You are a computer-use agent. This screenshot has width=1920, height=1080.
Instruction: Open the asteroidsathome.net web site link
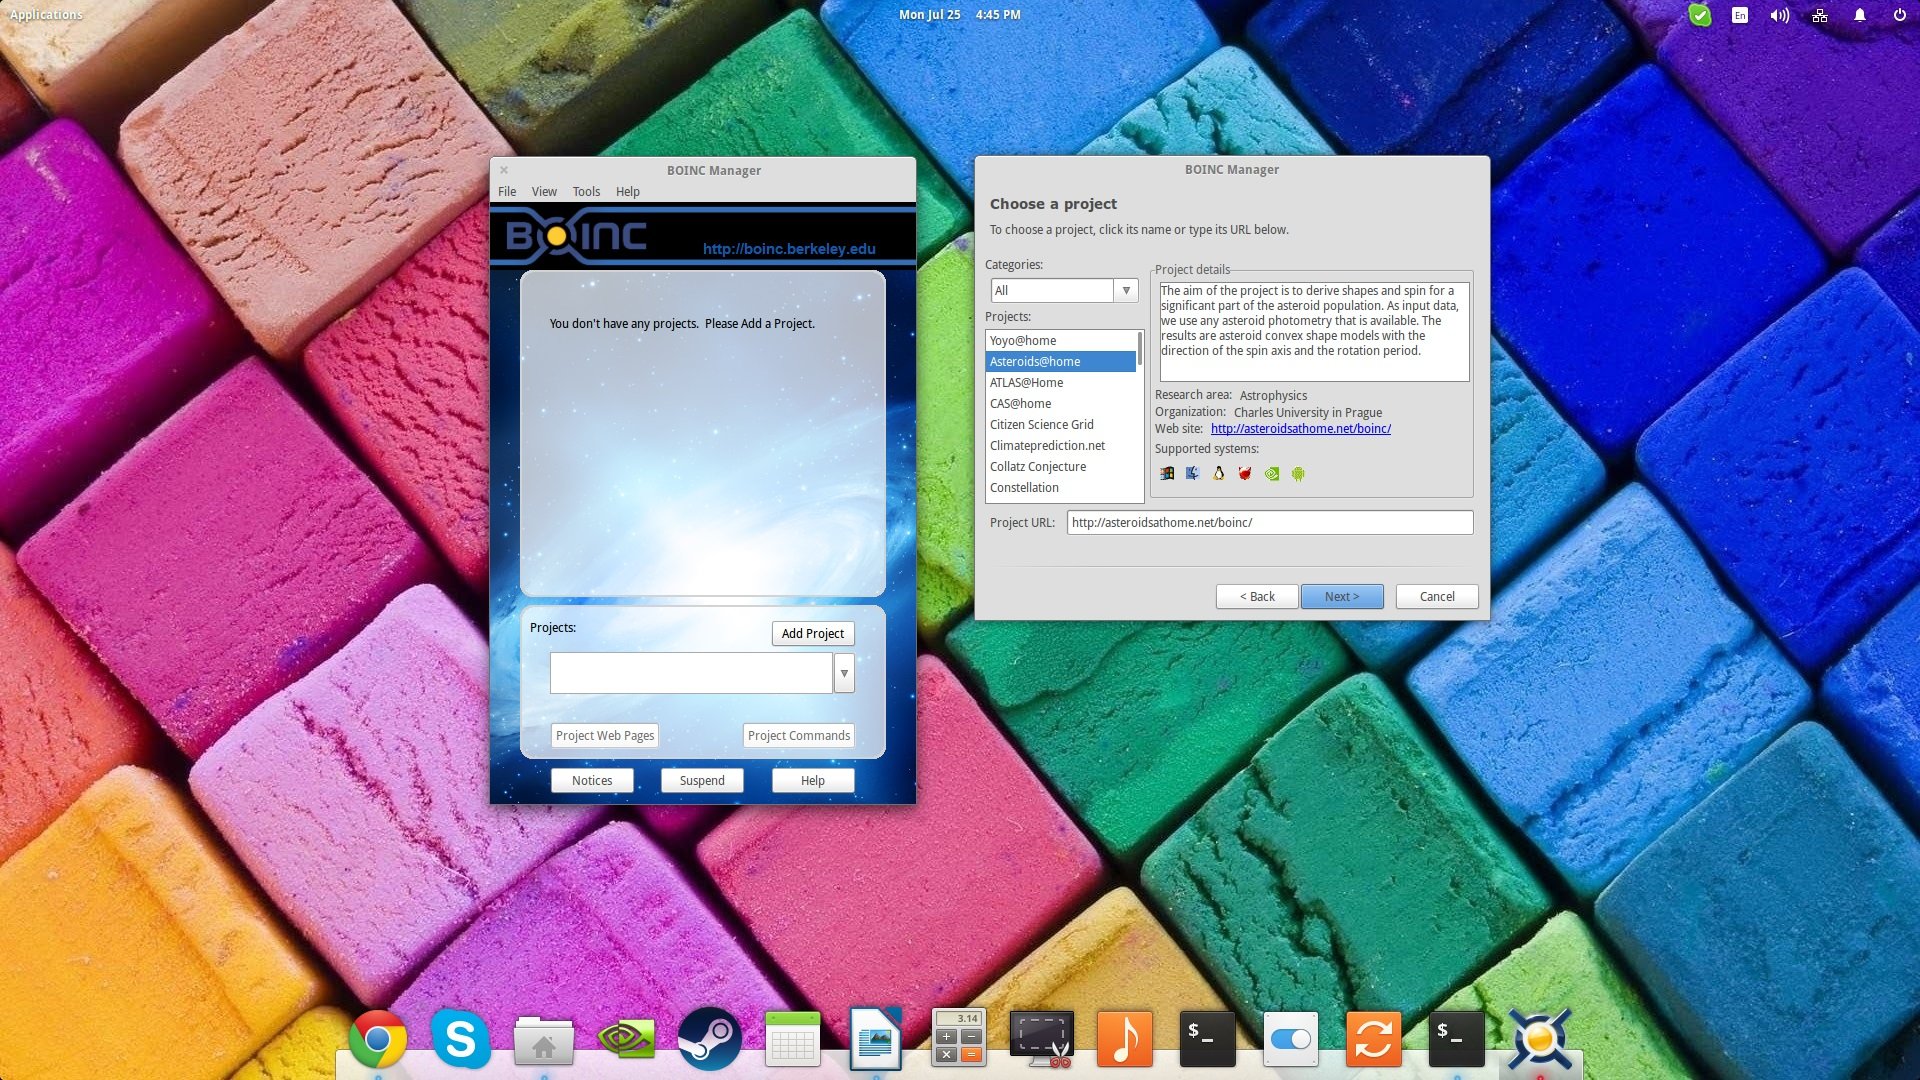tap(1300, 429)
